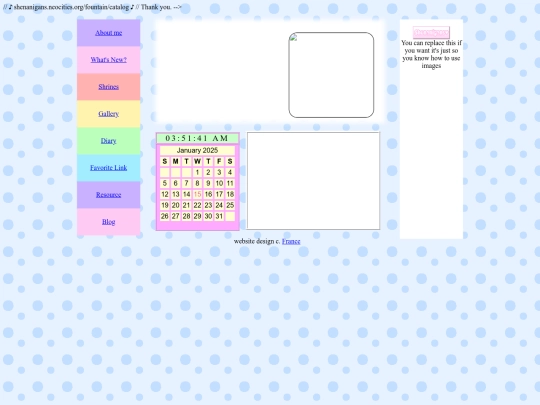Open the Diary link
Image resolution: width=540 pixels, height=405 pixels.
click(108, 141)
